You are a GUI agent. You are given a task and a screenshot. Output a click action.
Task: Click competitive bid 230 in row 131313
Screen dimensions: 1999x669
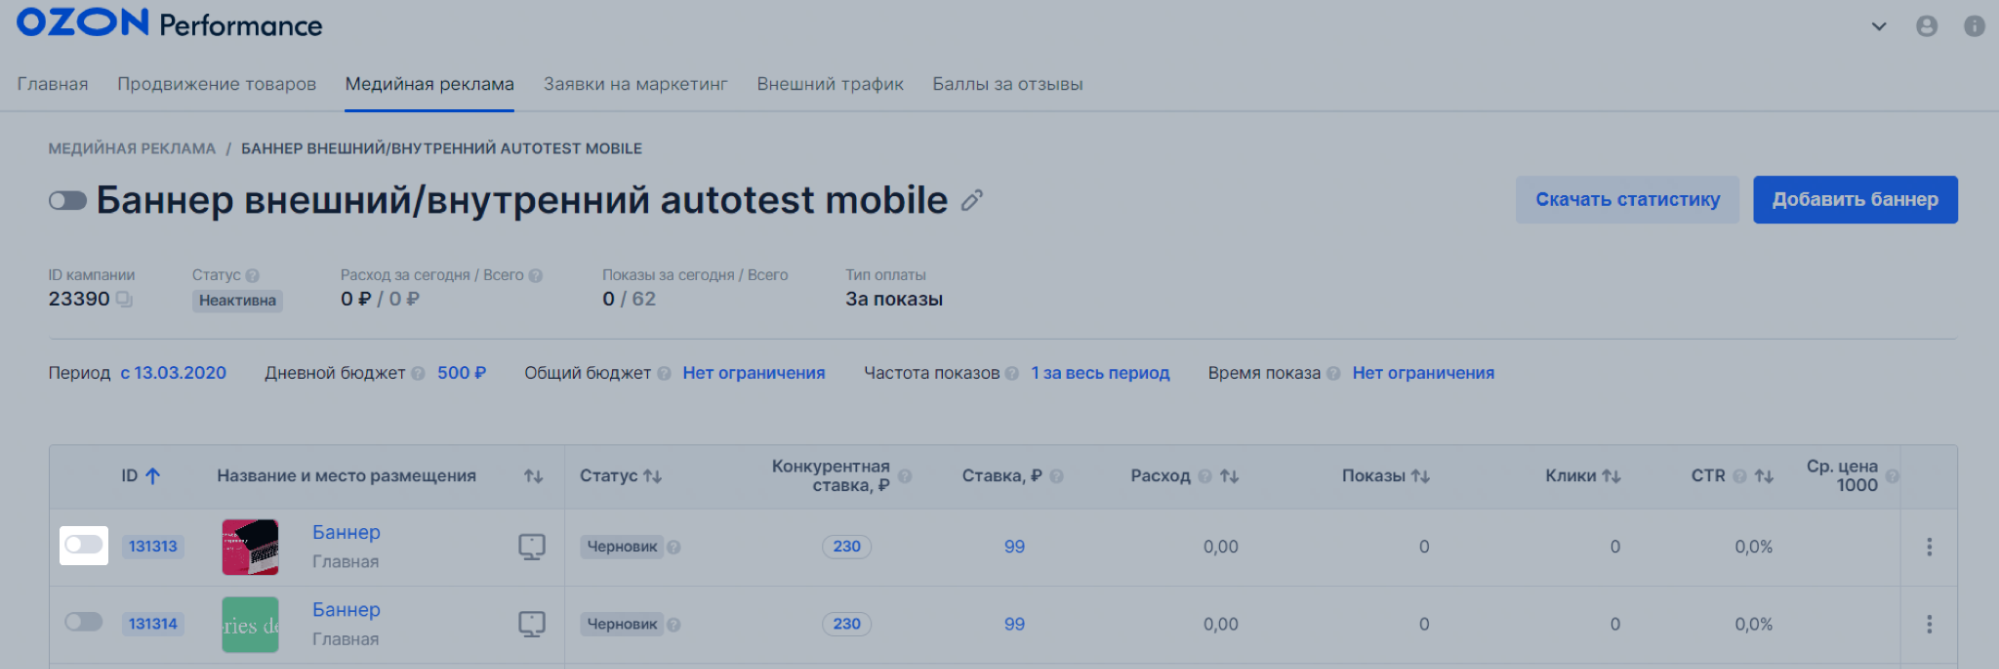pyautogui.click(x=846, y=546)
